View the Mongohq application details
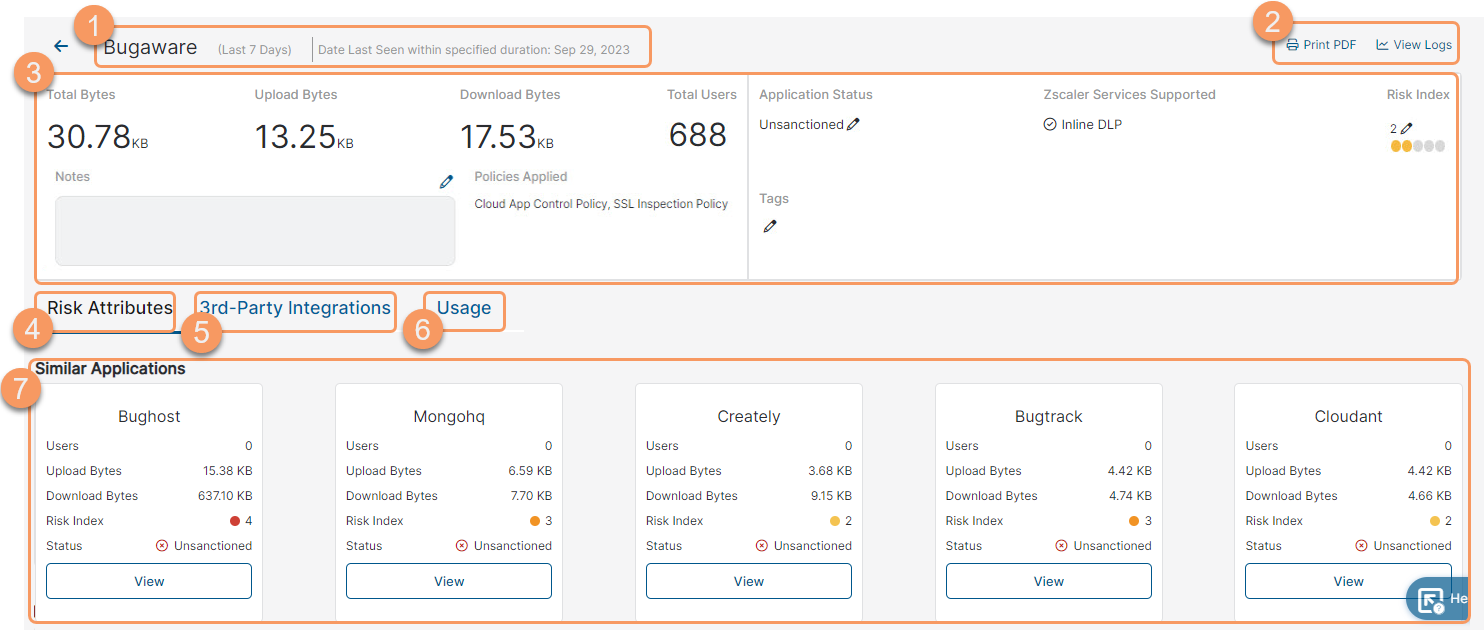This screenshot has height=630, width=1484. [449, 581]
